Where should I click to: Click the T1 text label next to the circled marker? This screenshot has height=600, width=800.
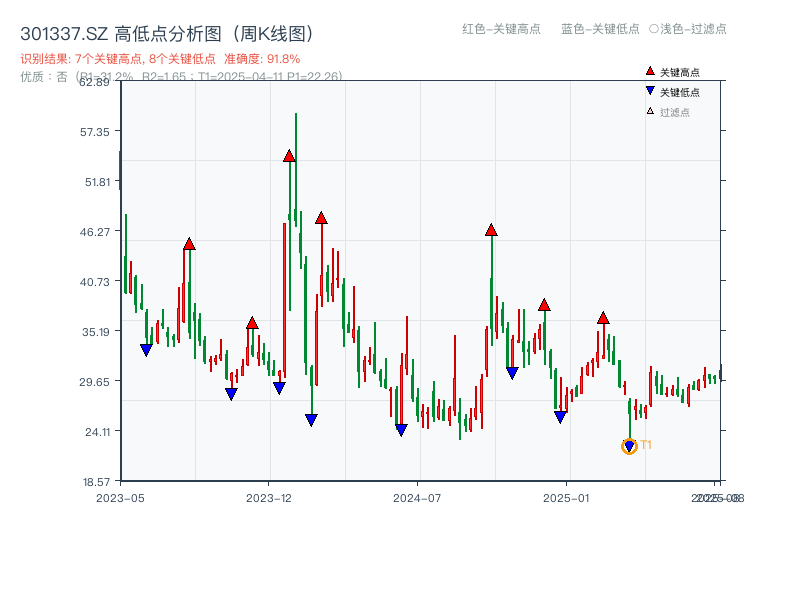(647, 443)
